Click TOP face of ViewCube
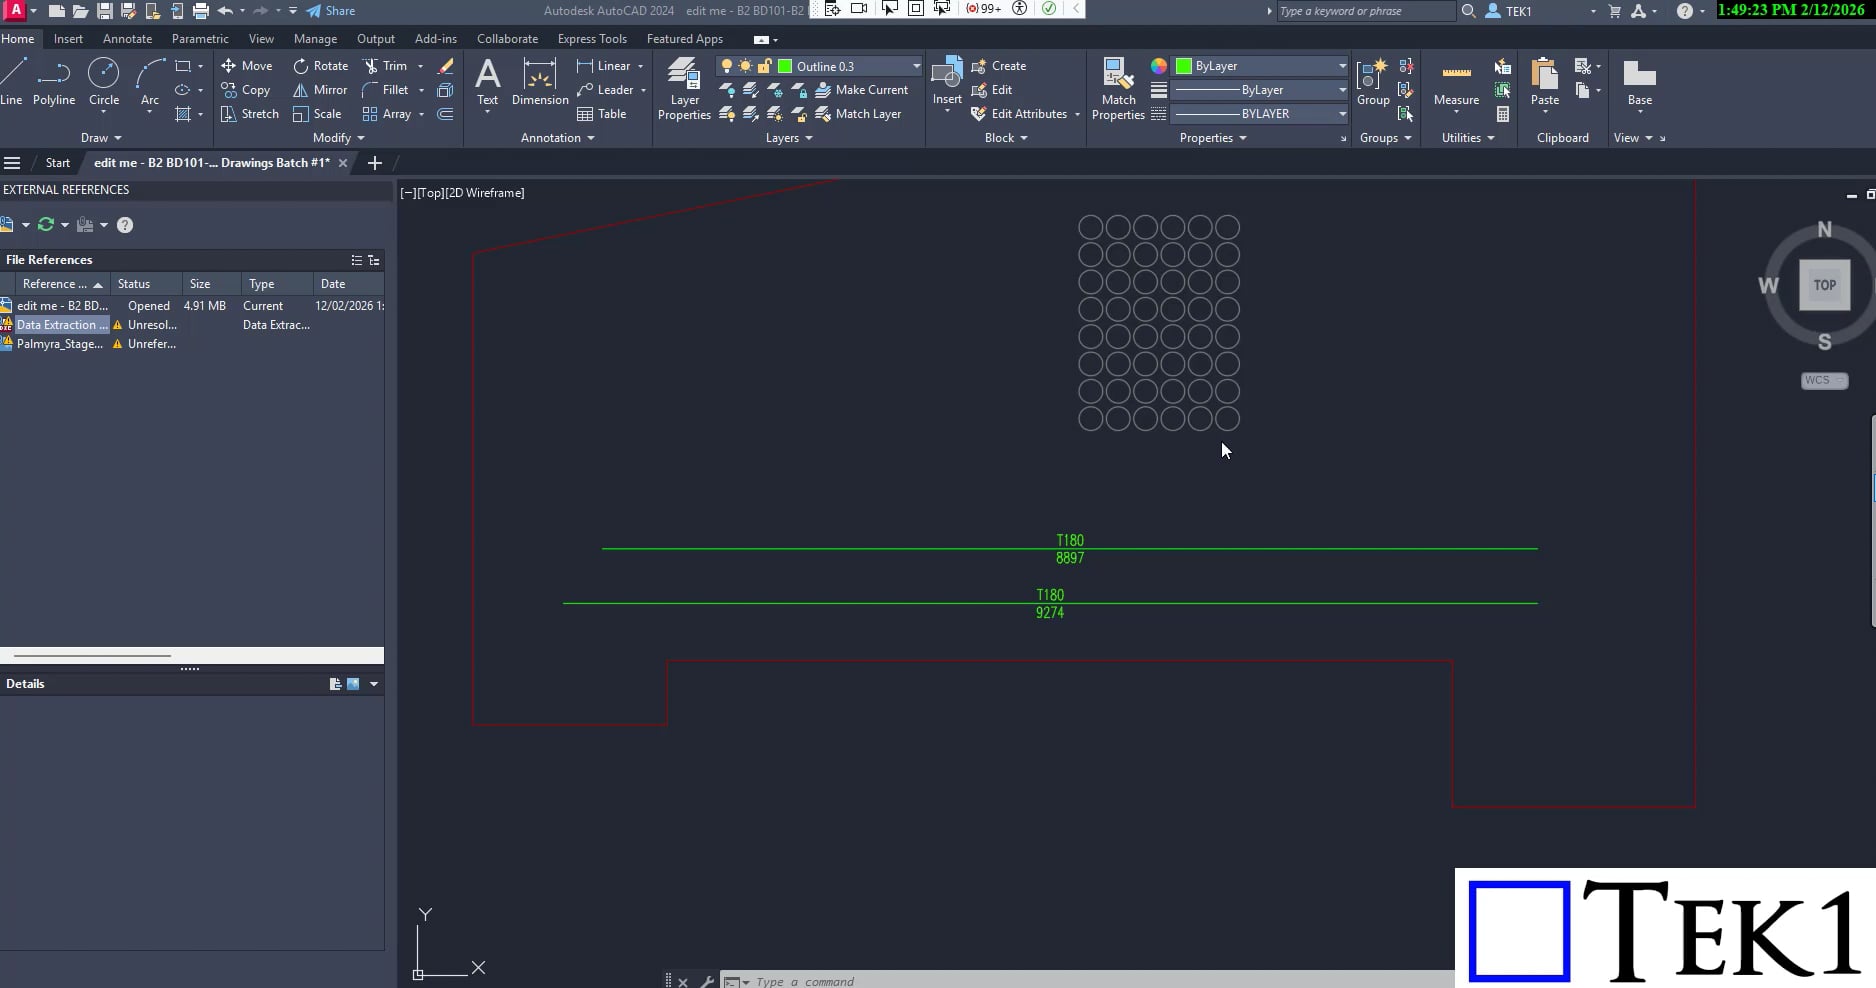 coord(1825,285)
